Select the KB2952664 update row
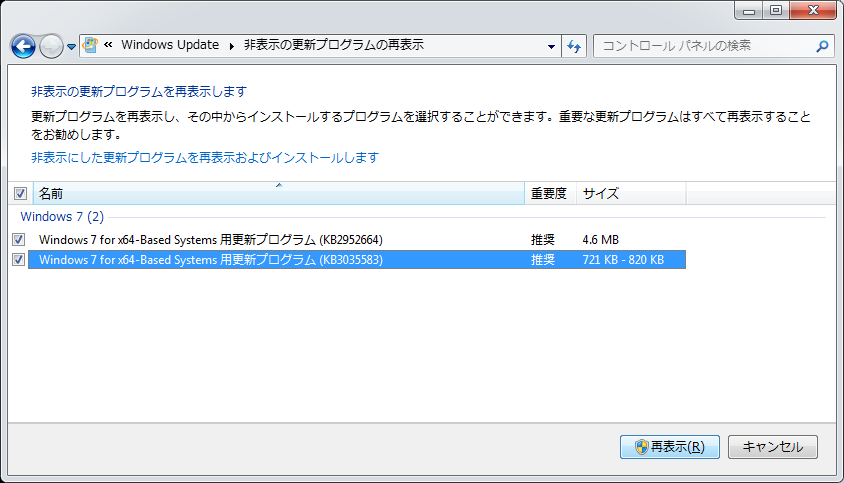This screenshot has width=844, height=483. [211, 240]
